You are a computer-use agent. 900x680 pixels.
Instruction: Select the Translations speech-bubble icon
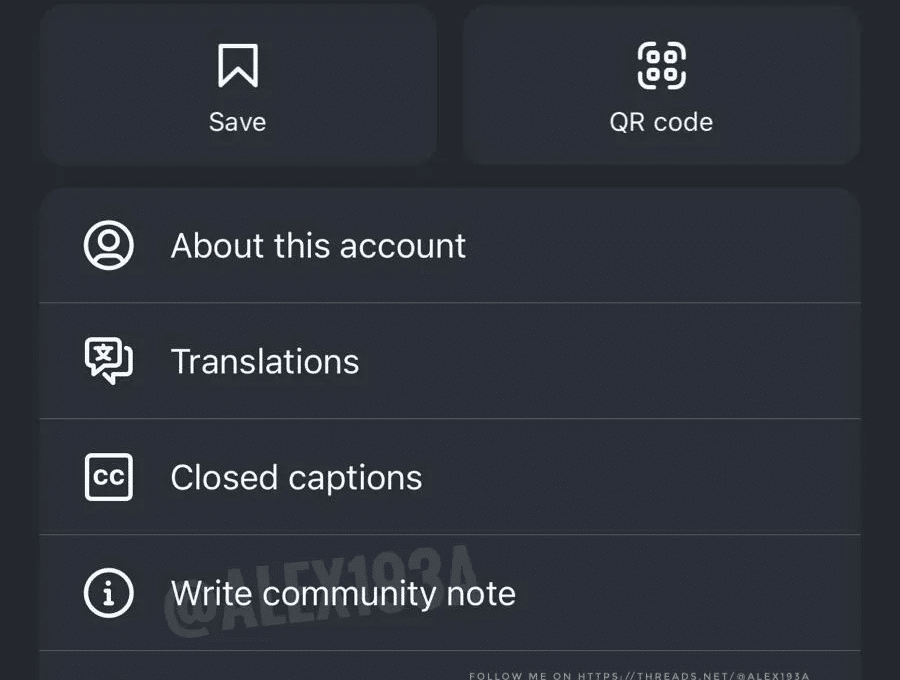[x=108, y=360]
